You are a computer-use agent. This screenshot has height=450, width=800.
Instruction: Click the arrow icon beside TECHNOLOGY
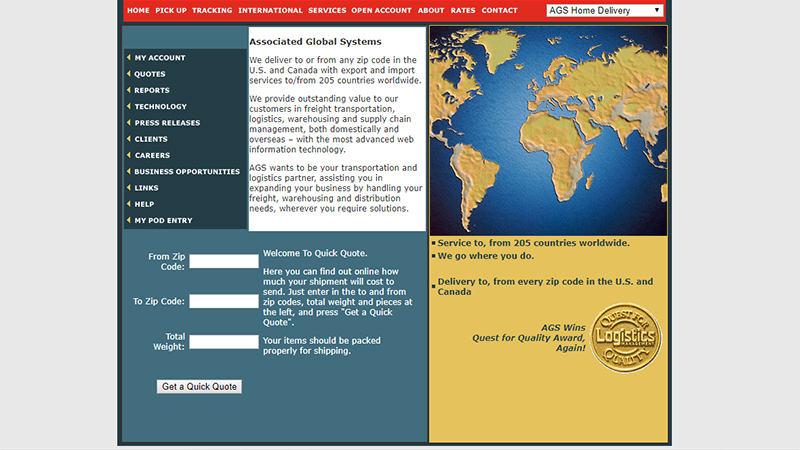click(x=129, y=106)
